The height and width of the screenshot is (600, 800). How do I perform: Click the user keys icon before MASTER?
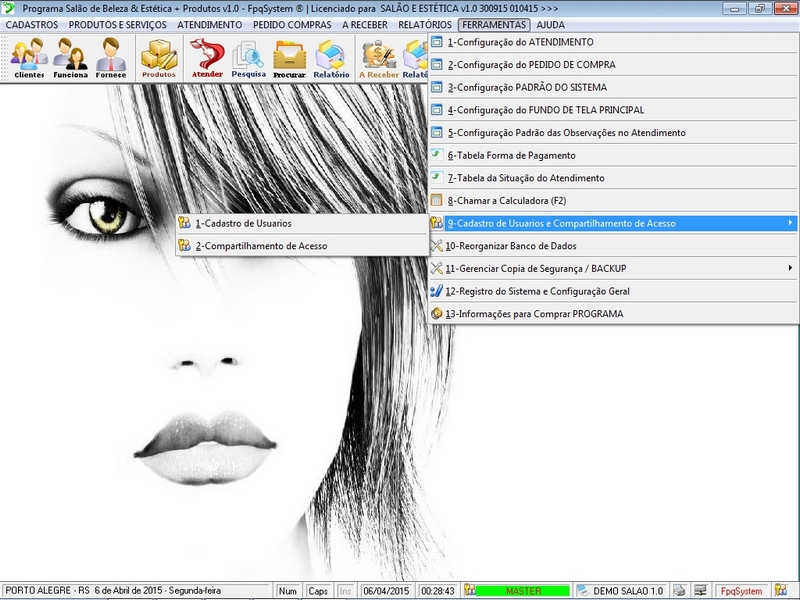[x=469, y=590]
